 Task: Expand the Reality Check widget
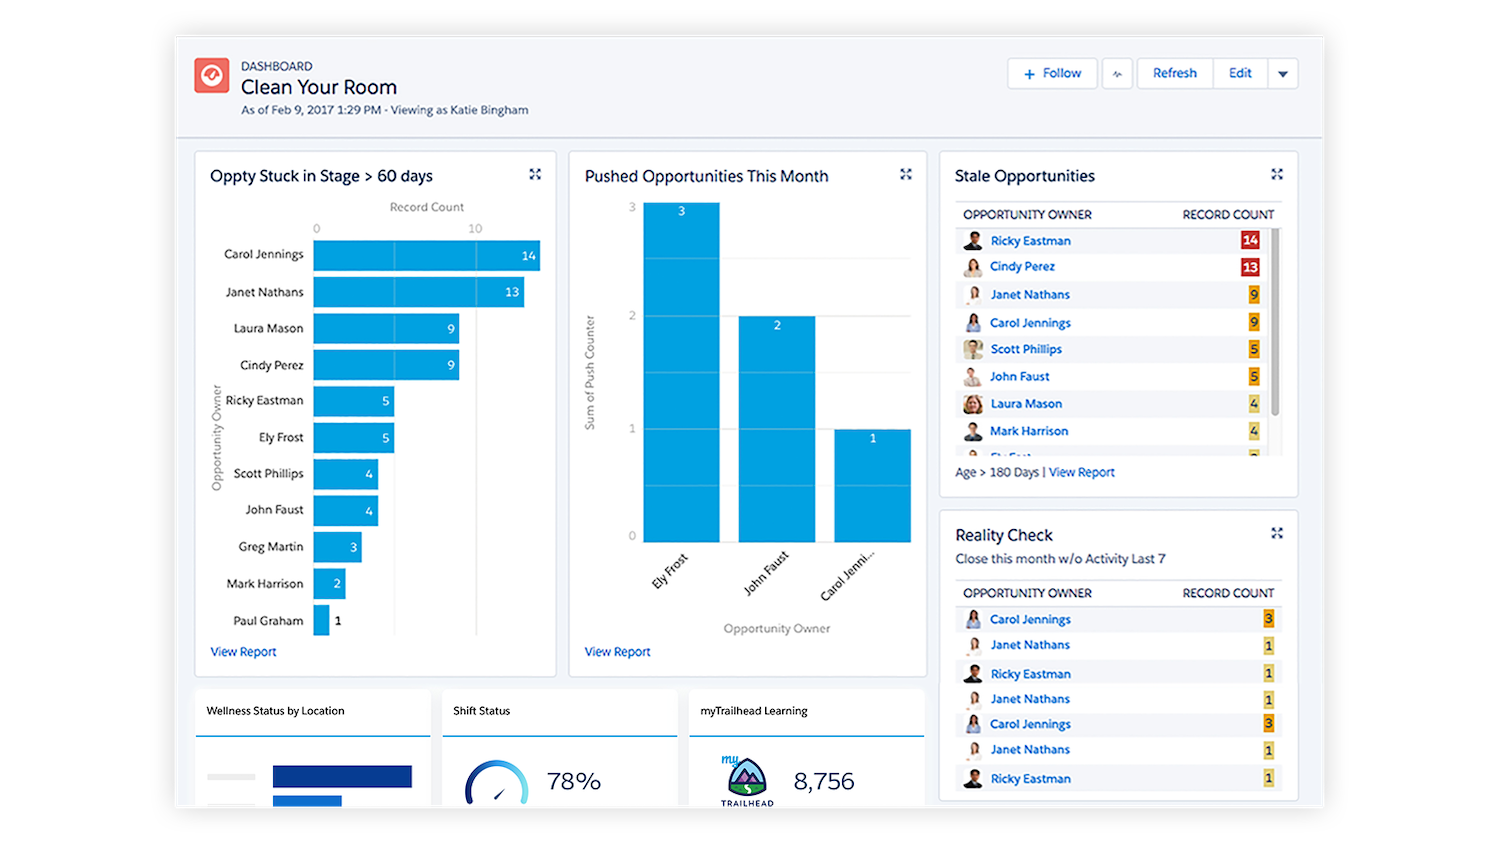tap(1277, 533)
